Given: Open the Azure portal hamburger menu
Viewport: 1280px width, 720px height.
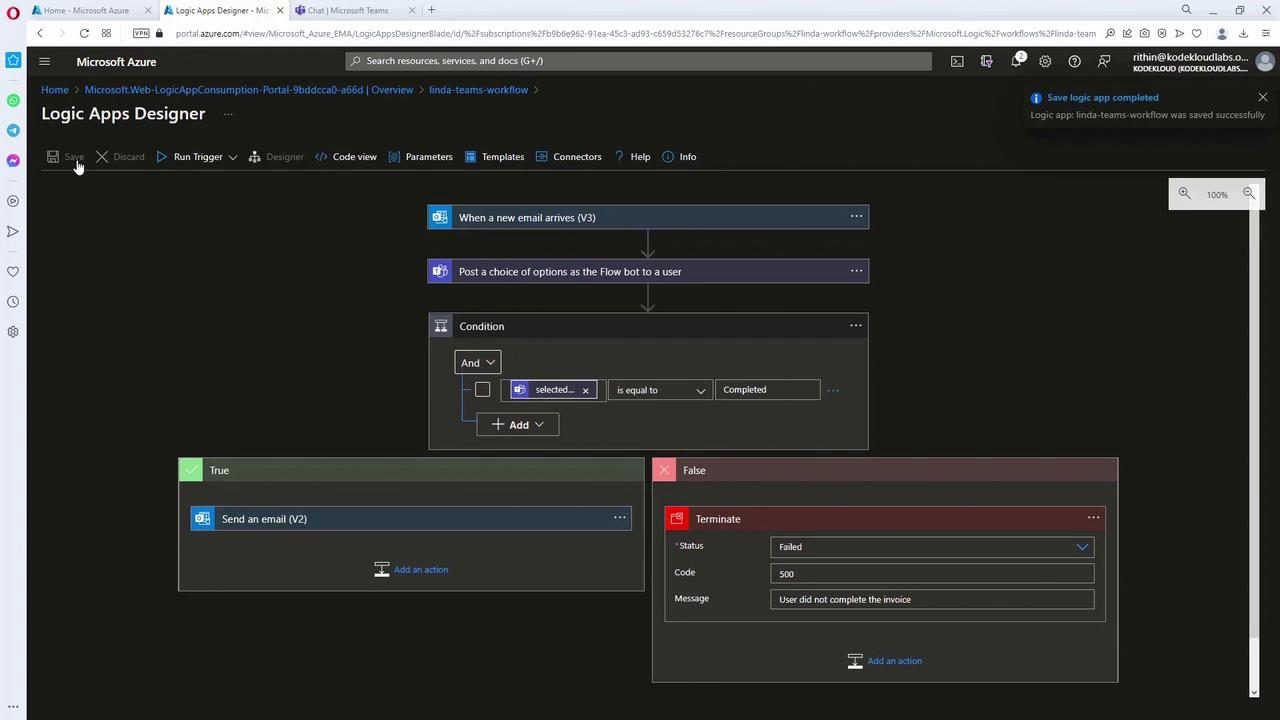Looking at the screenshot, I should pos(44,61).
